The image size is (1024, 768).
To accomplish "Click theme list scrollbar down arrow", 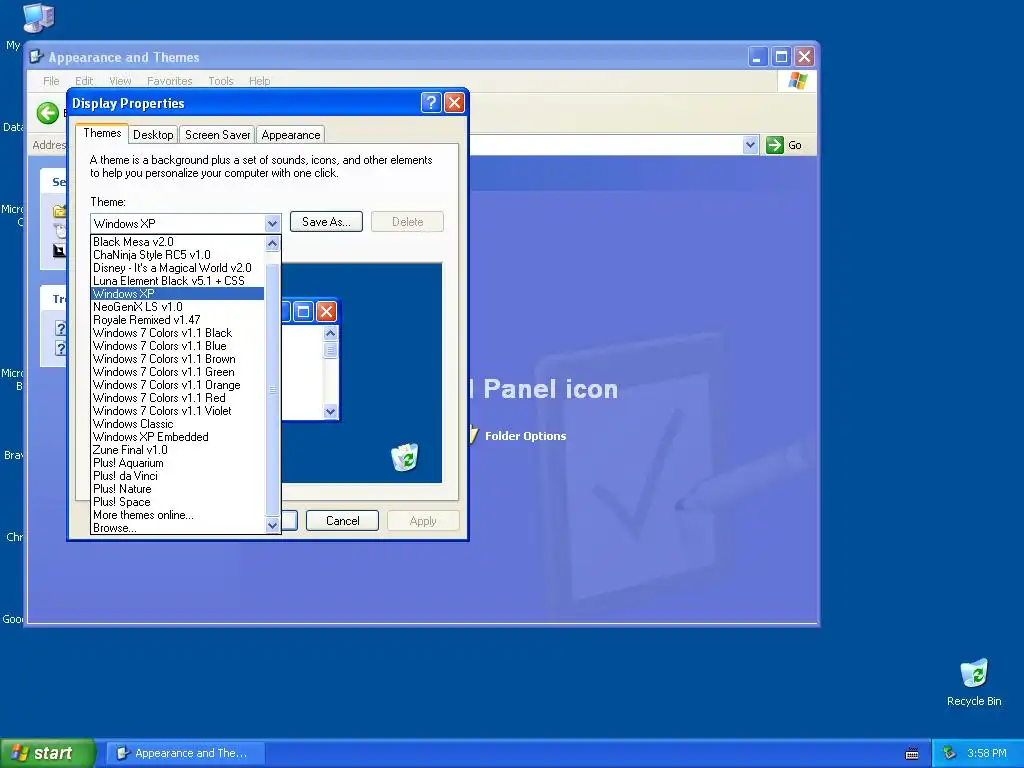I will coord(272,525).
